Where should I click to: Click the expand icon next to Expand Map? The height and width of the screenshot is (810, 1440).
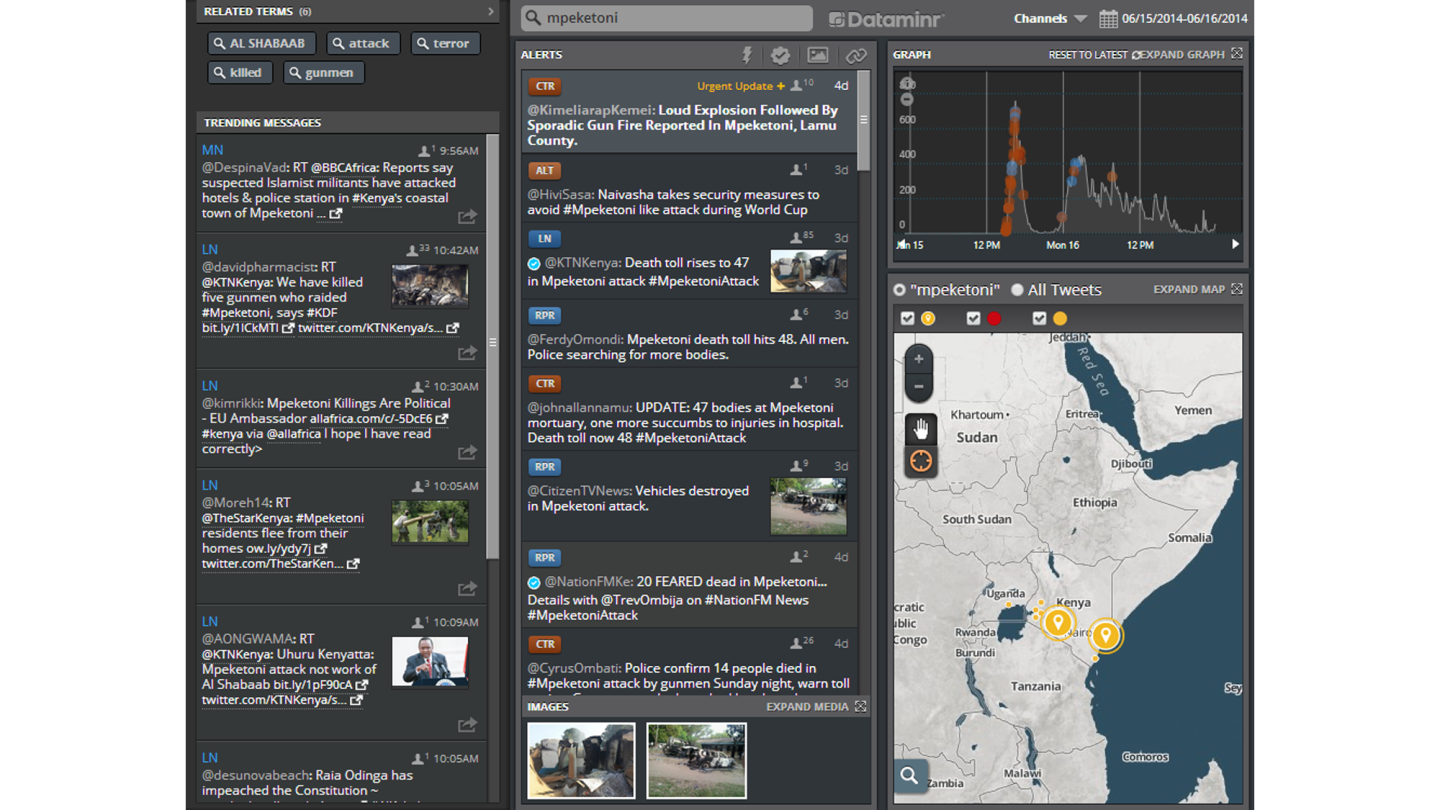(1237, 289)
